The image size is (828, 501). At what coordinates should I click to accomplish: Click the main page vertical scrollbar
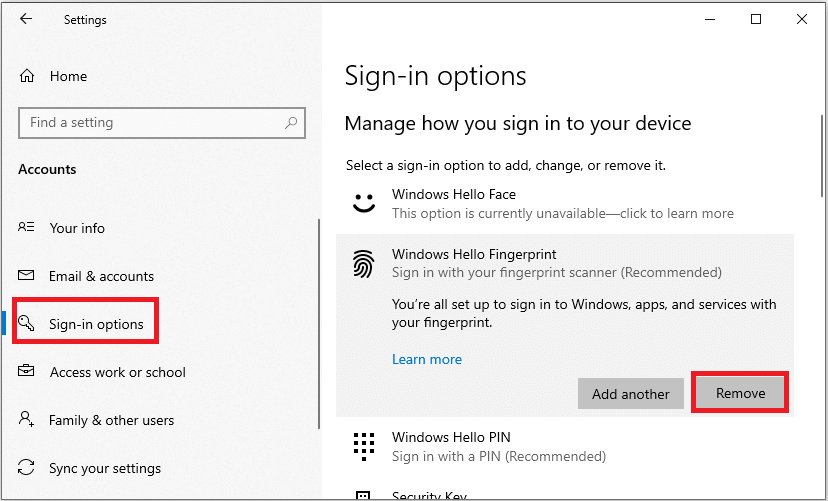click(823, 156)
